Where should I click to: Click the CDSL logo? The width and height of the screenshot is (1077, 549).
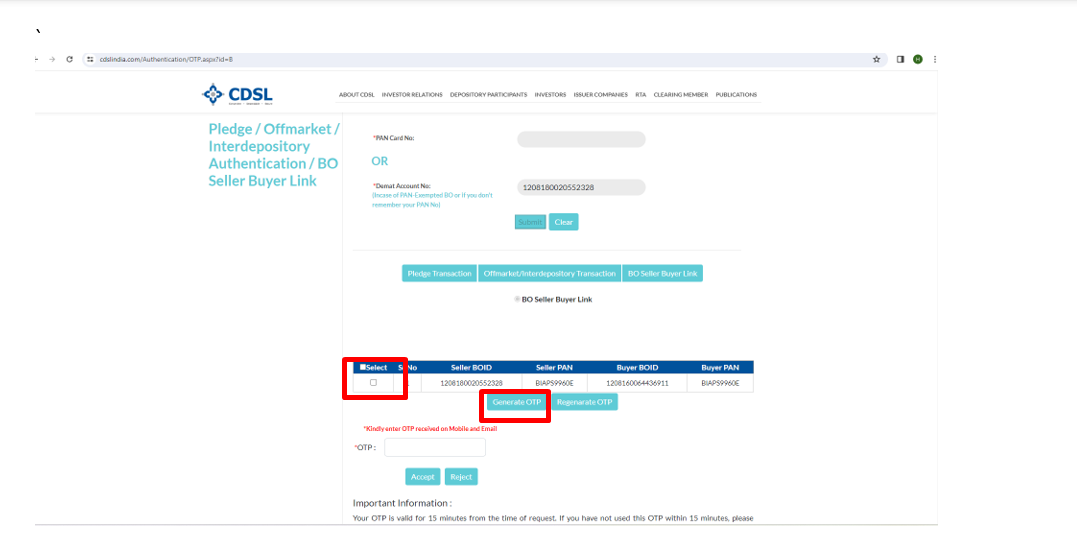[237, 95]
